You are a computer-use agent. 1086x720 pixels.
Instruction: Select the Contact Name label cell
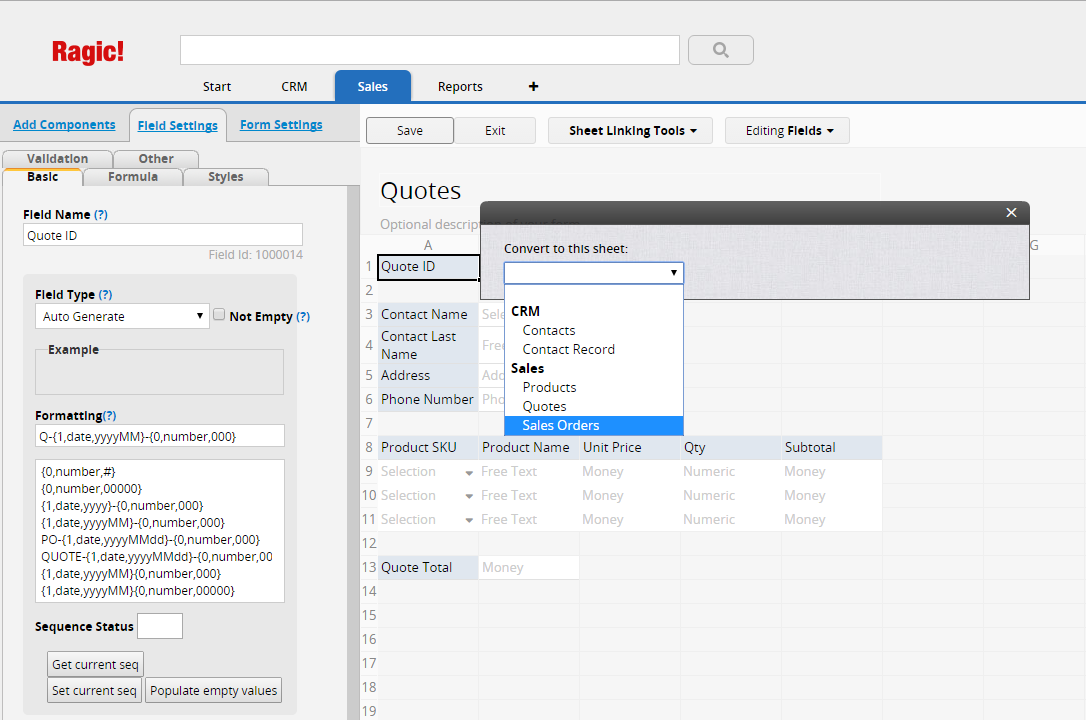point(428,314)
